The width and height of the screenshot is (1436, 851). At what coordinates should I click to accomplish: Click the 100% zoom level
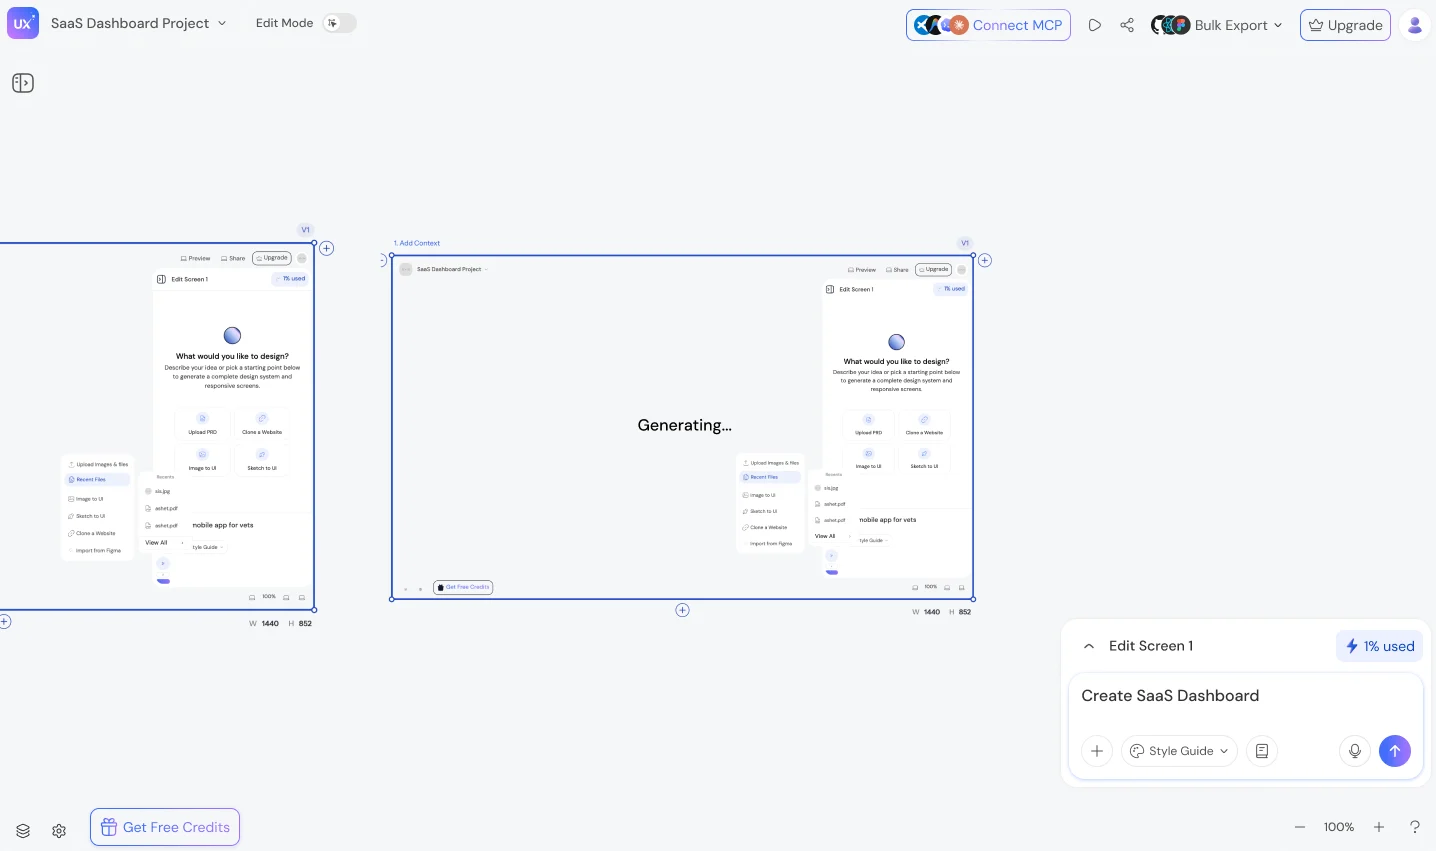coord(1339,827)
